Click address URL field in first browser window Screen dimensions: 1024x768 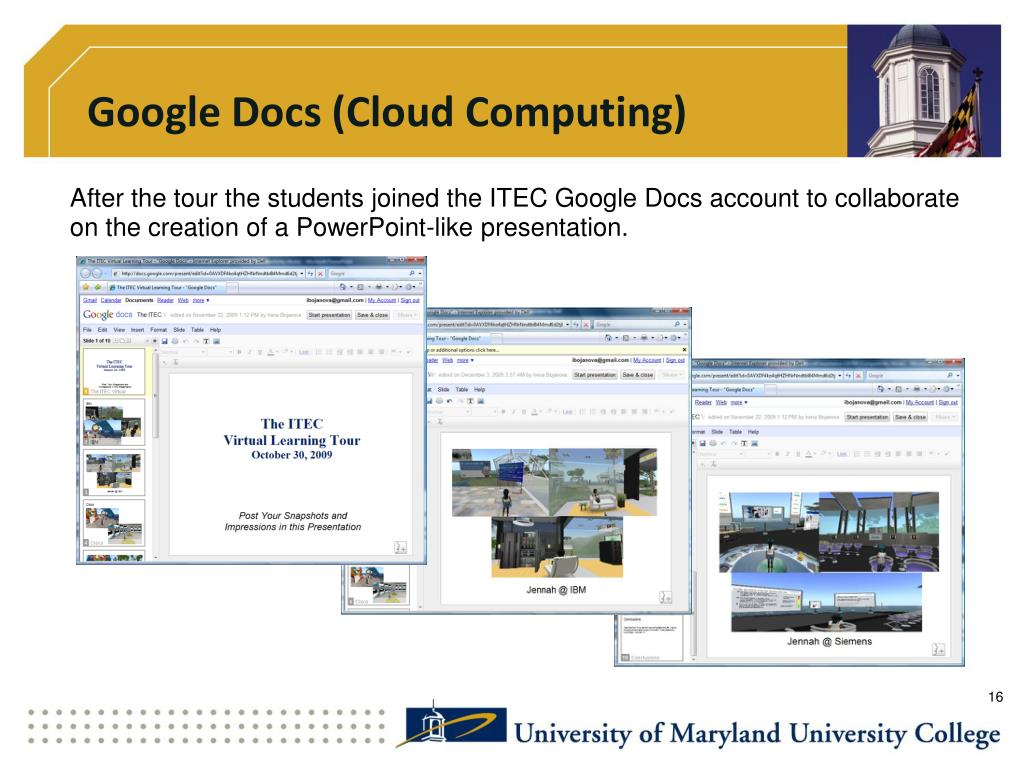pos(206,273)
